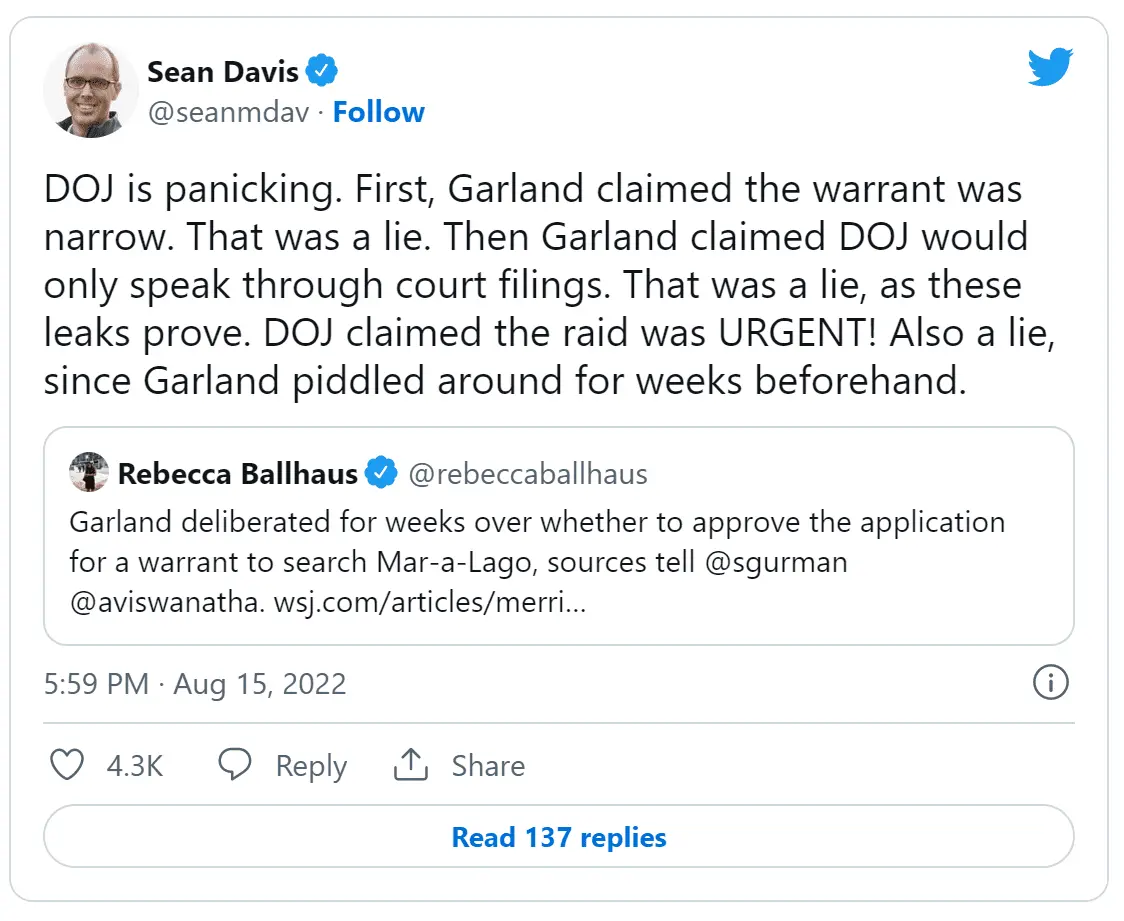Open the tweet info icon
This screenshot has width=1124, height=921.
click(x=1050, y=684)
